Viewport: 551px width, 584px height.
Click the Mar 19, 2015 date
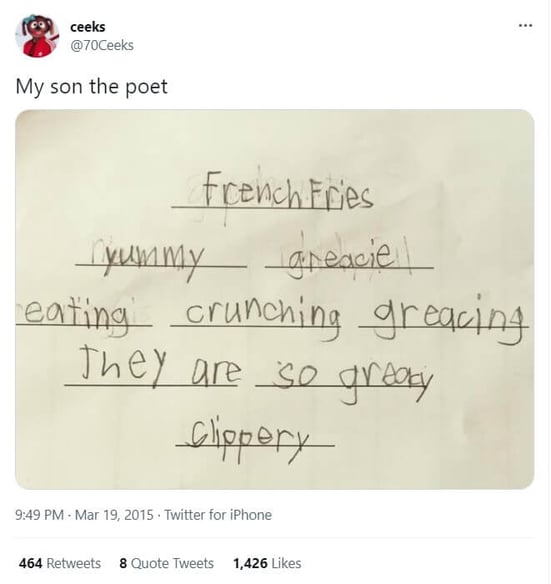coord(114,515)
